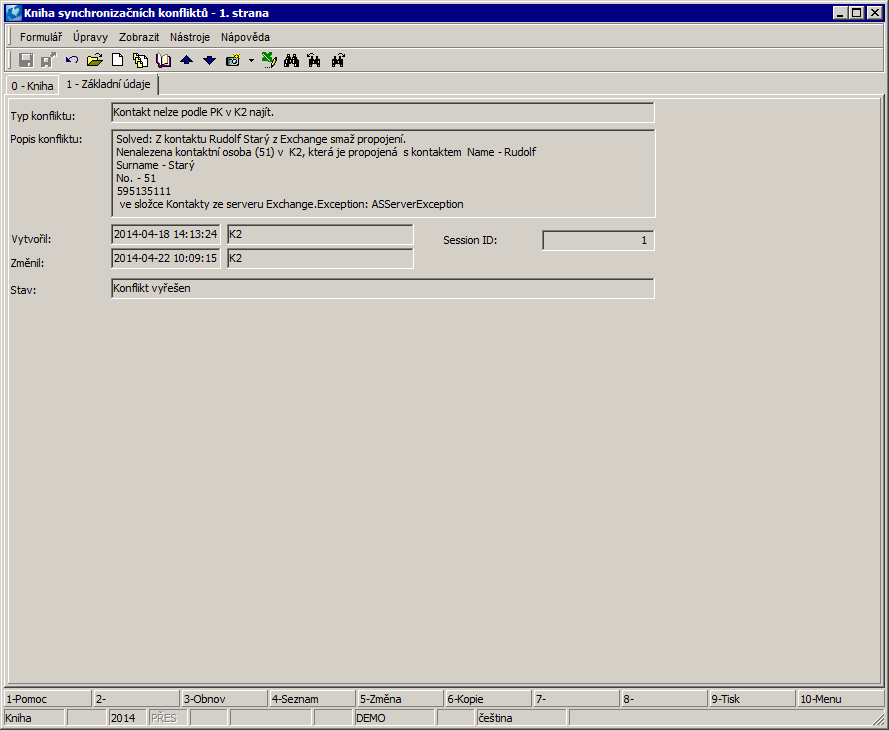Click the 10-Menu function key button
The width and height of the screenshot is (889, 730).
841,699
